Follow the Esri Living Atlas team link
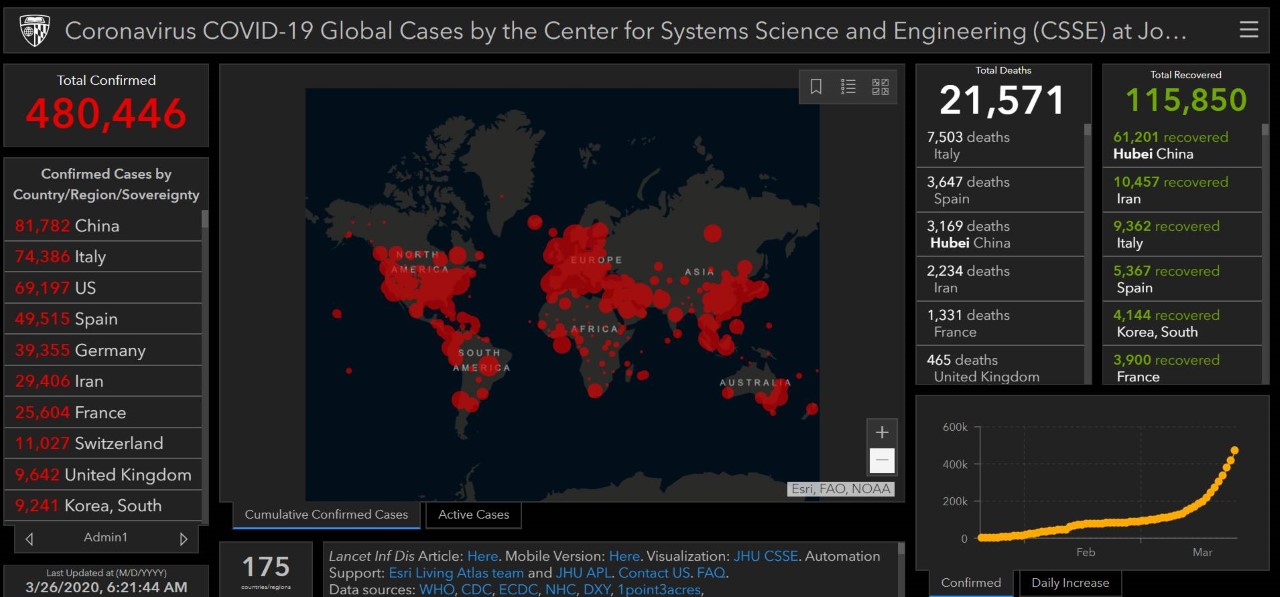The width and height of the screenshot is (1280, 597). pyautogui.click(x=456, y=573)
